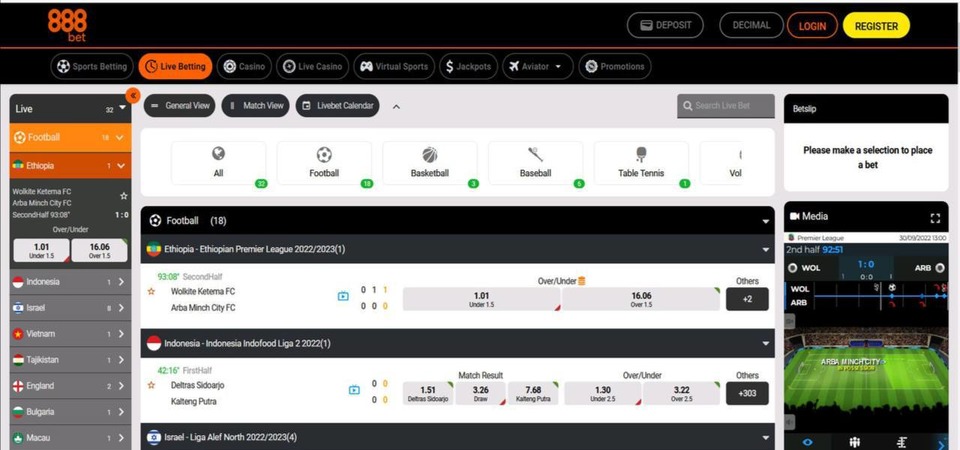The height and width of the screenshot is (450, 960).
Task: Click the next arrow in Media panel
Action: [x=941, y=443]
